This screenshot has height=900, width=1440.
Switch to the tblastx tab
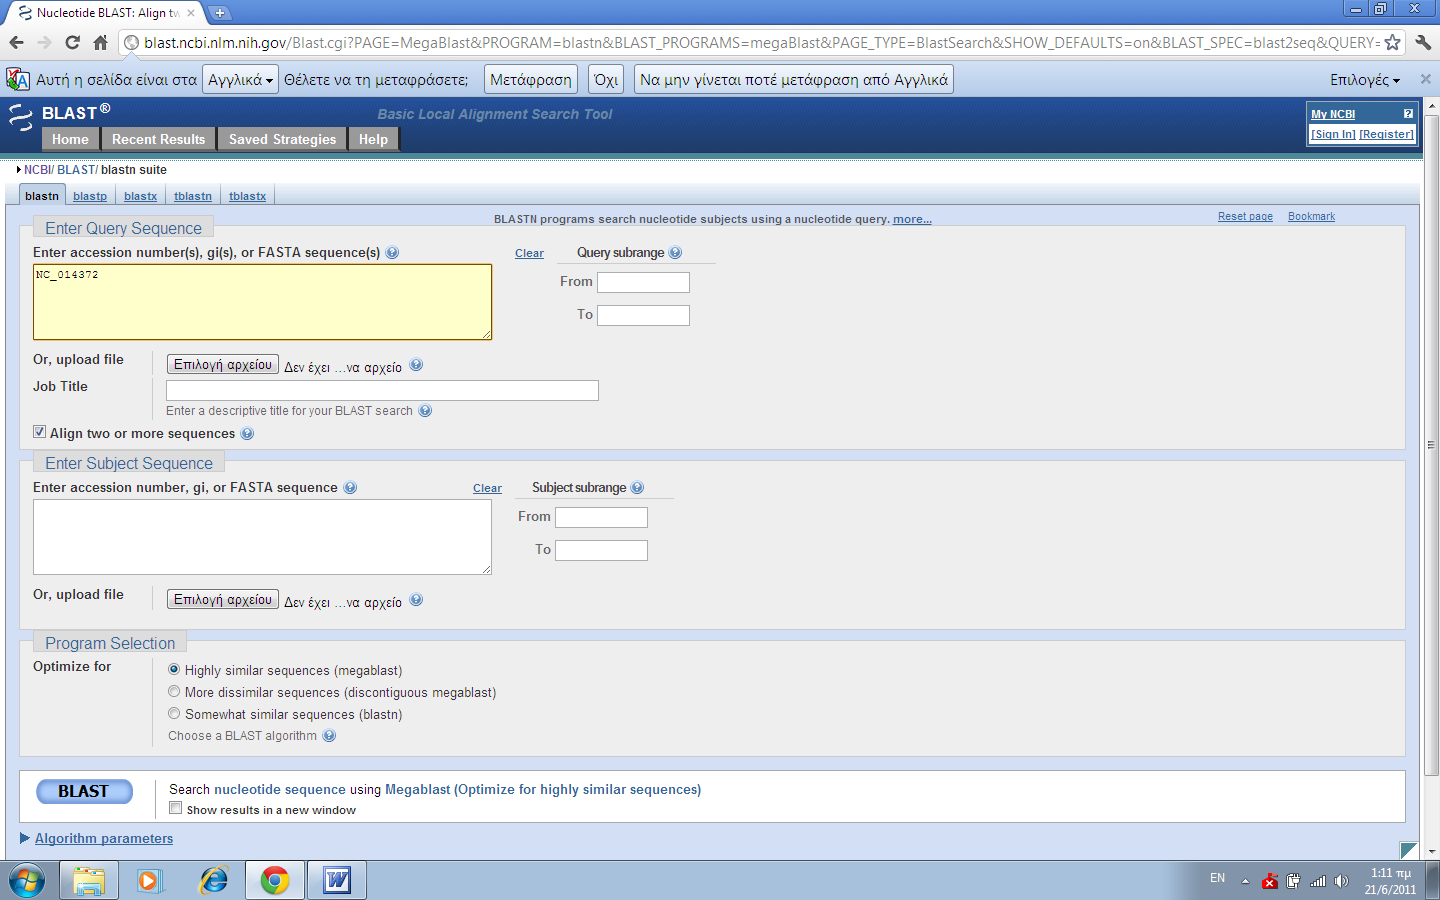click(x=247, y=196)
